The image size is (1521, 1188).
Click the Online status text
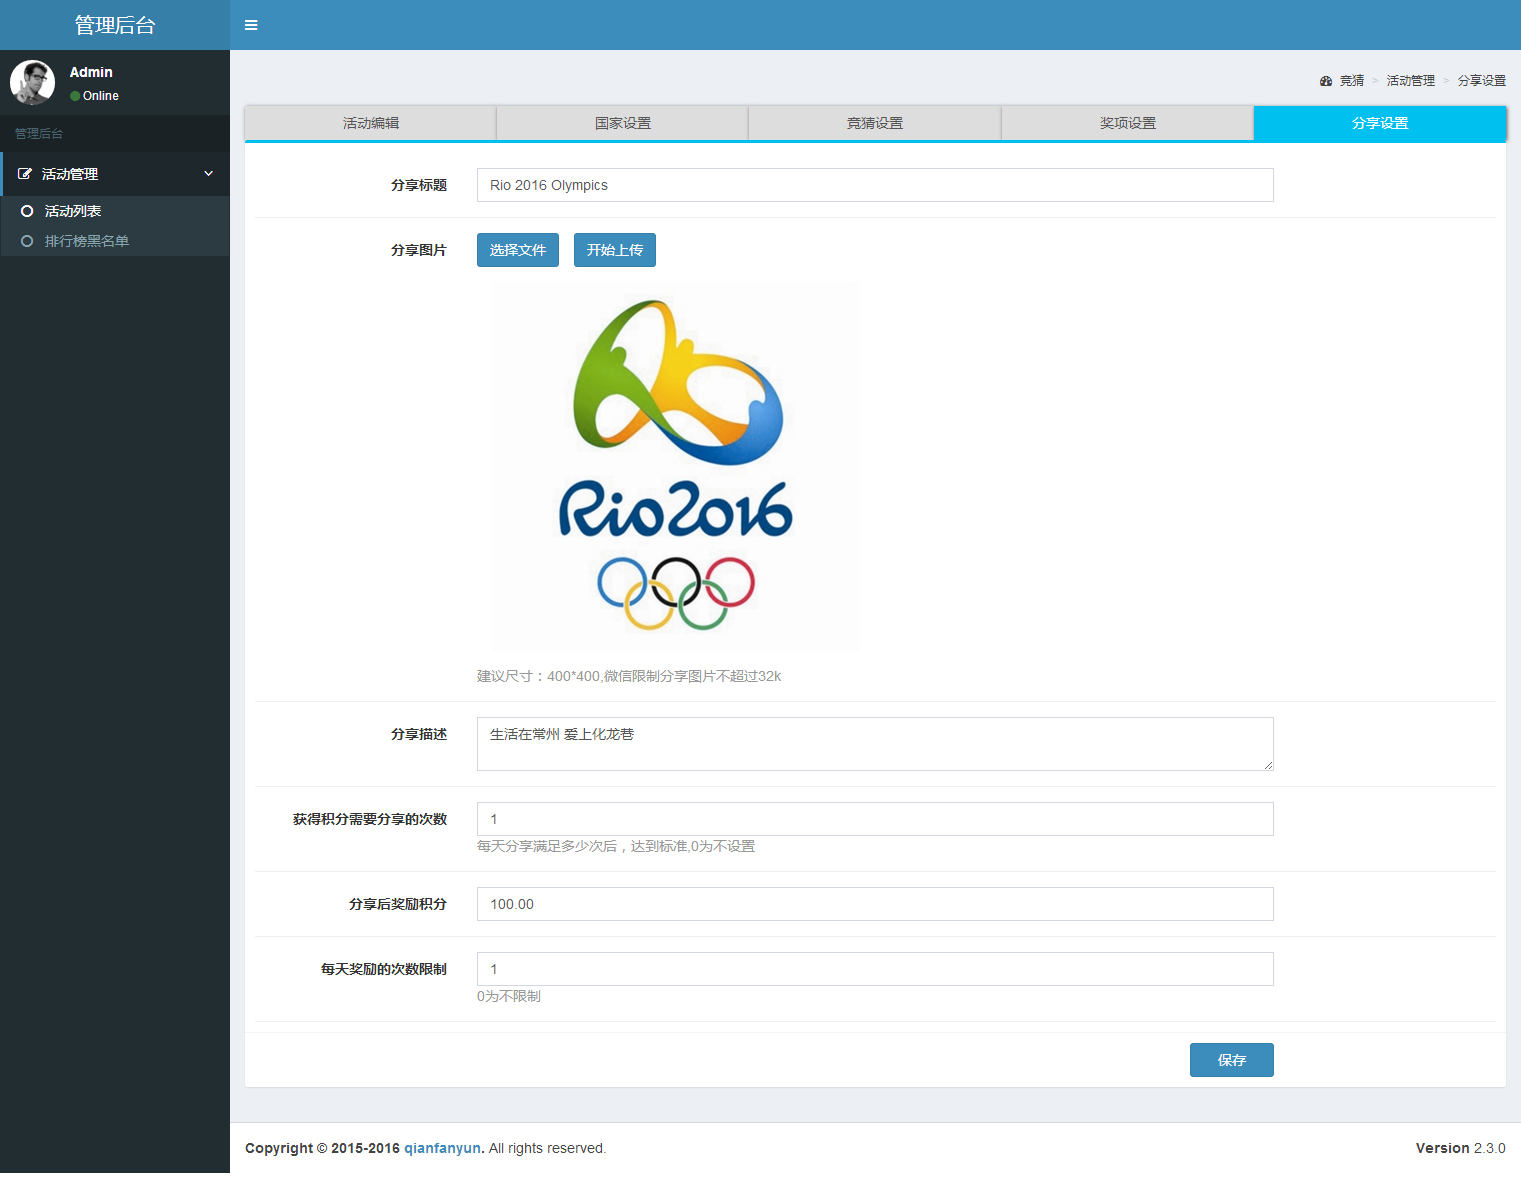(x=101, y=96)
